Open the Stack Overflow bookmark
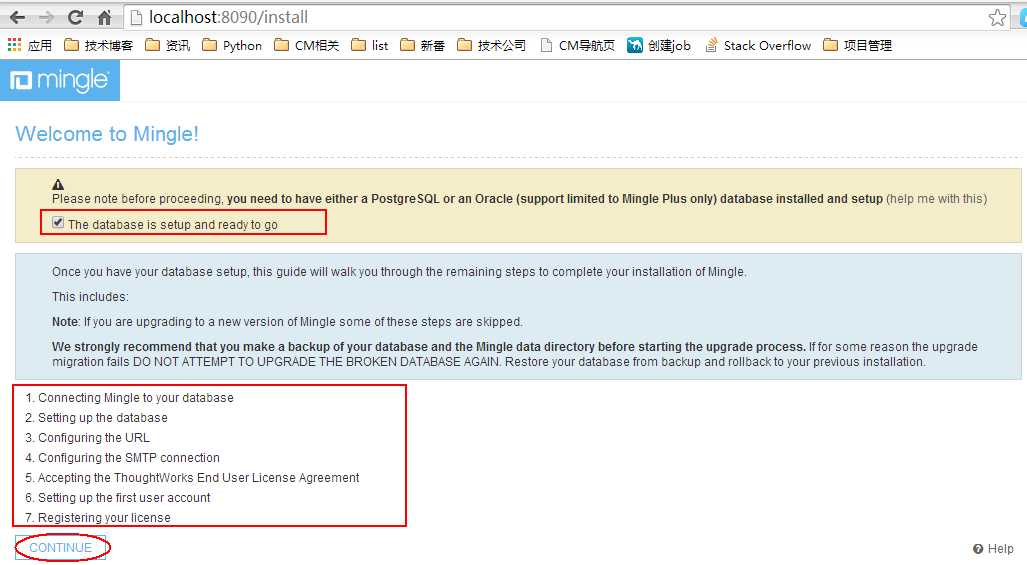Screen dimensions: 1027x565 pos(758,45)
